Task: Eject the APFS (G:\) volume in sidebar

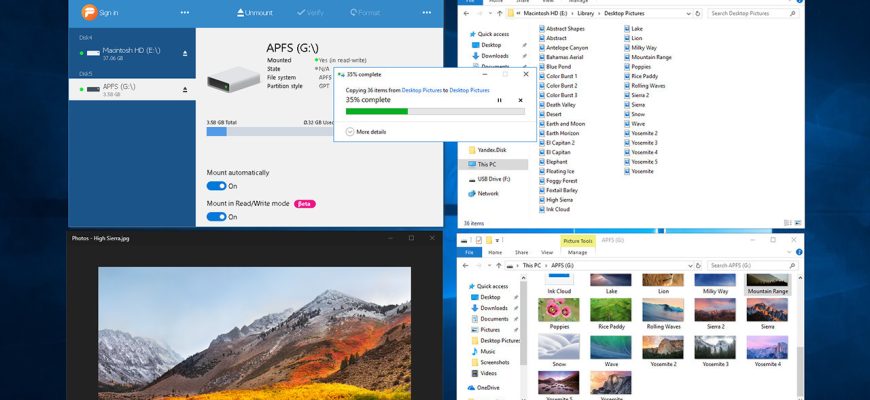Action: tap(185, 89)
